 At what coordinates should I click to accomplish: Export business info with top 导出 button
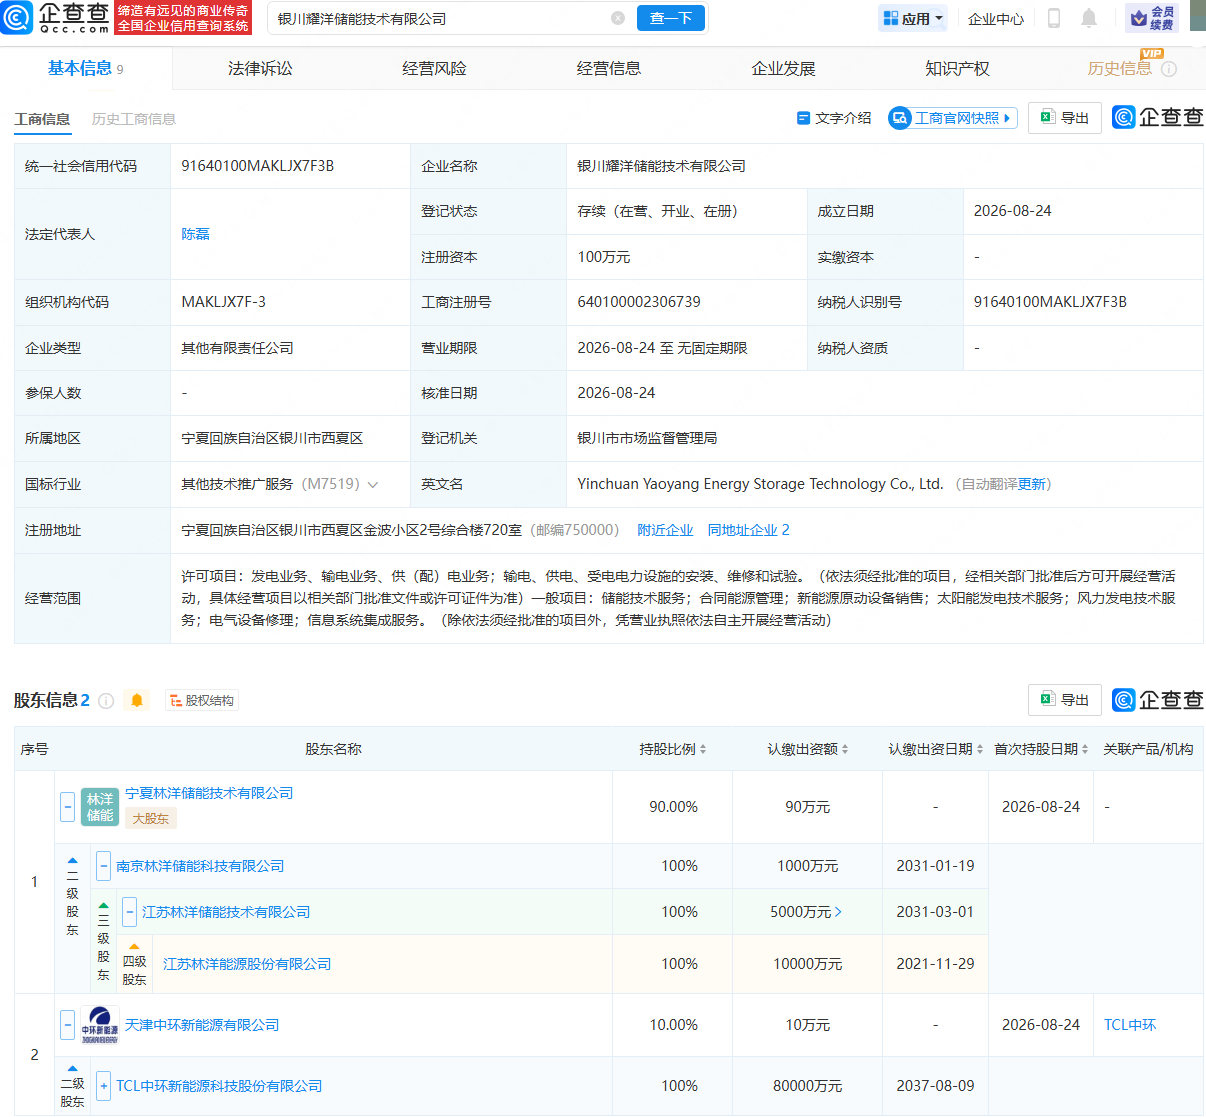1065,118
